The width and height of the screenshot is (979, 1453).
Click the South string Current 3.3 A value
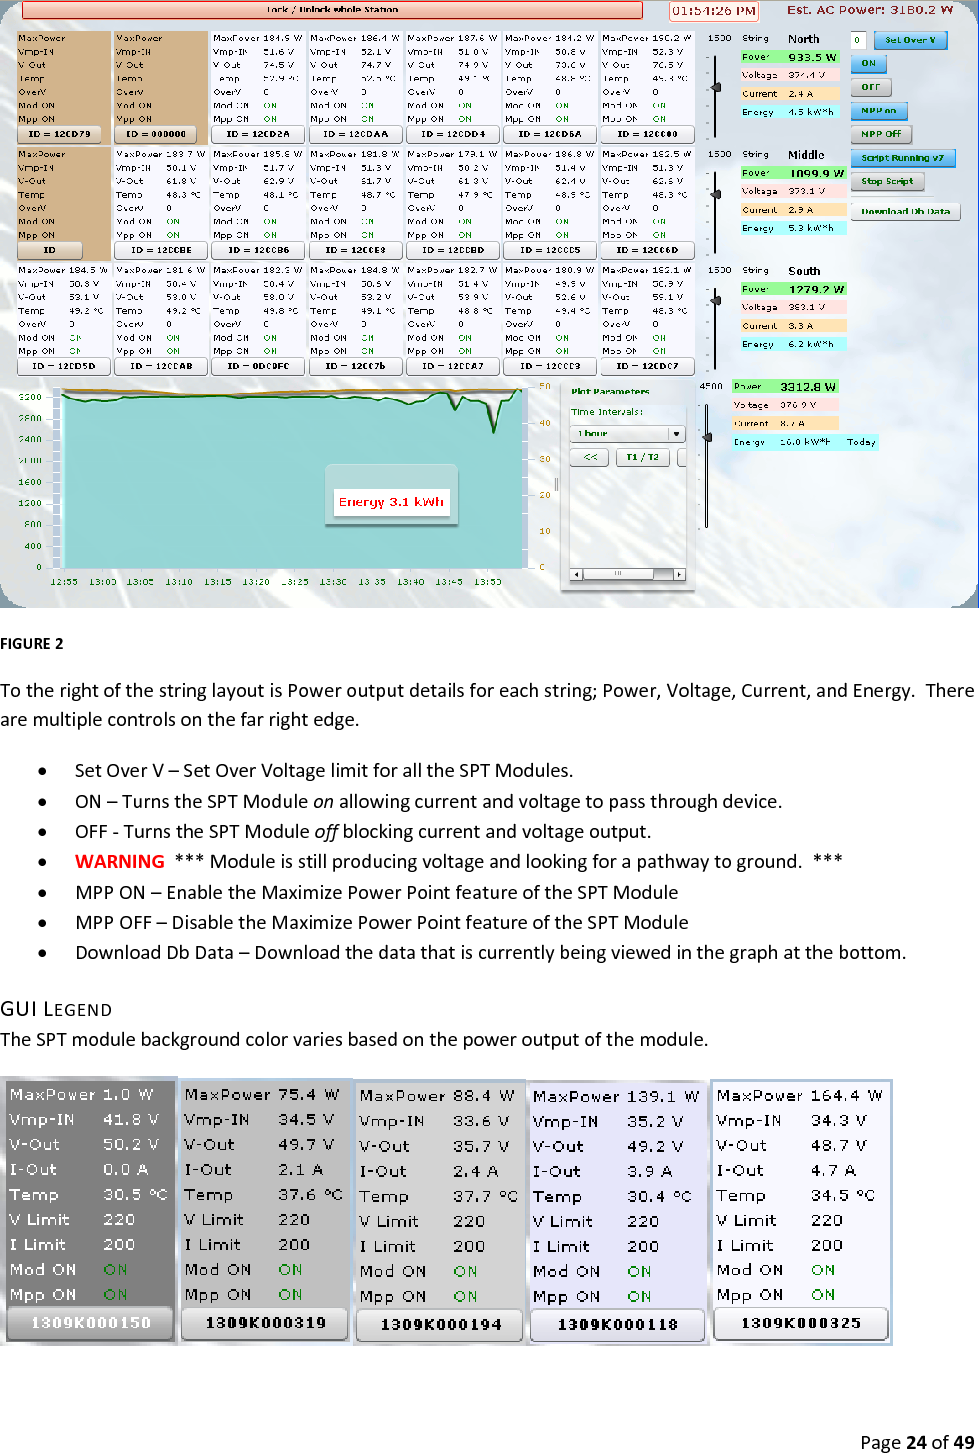click(801, 326)
